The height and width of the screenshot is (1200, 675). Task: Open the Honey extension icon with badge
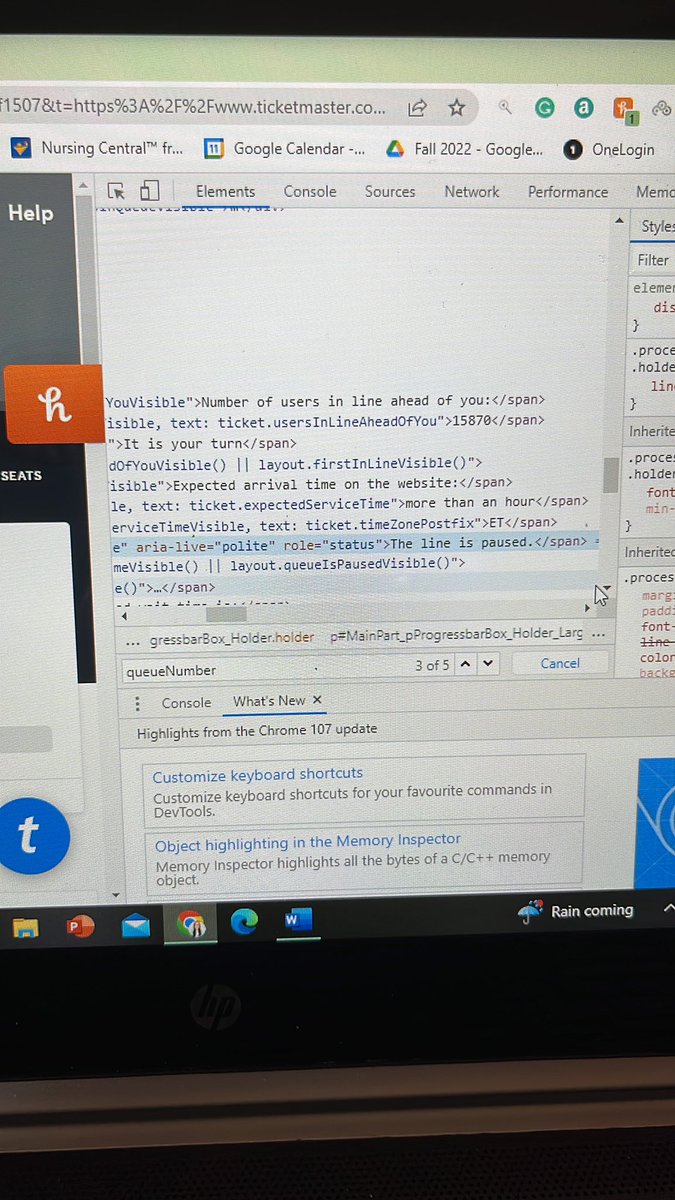[627, 109]
